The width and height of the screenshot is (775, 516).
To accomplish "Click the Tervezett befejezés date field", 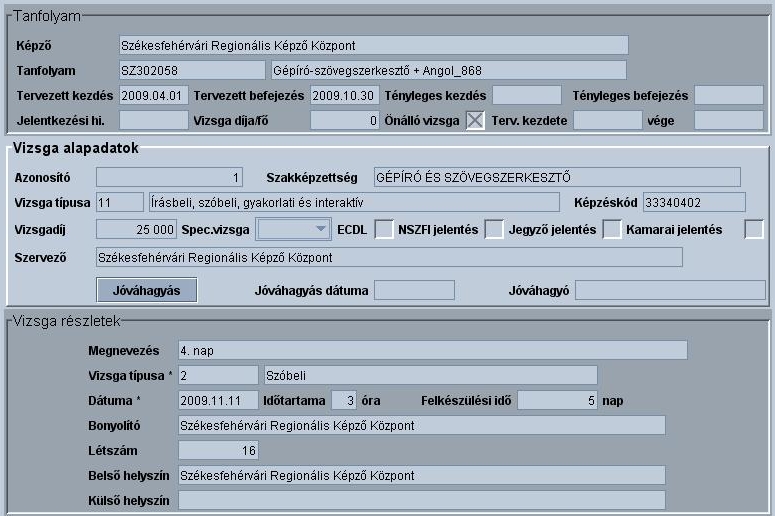I will click(x=344, y=96).
